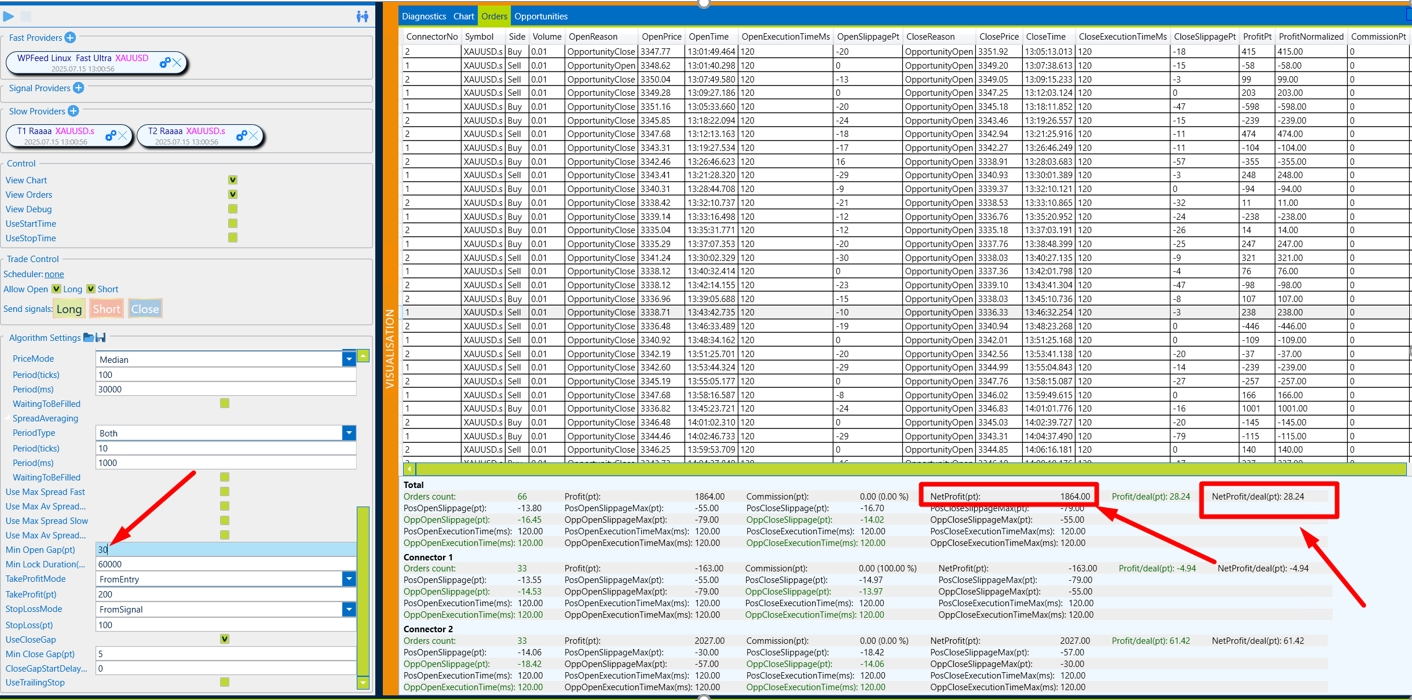The height and width of the screenshot is (700, 1412).
Task: Click the algorithm settings scrollbar down arrow
Action: coord(363,684)
